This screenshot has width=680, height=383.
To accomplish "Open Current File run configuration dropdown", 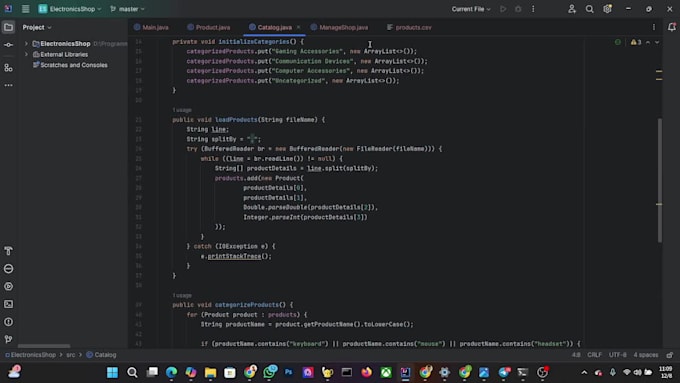I will (471, 9).
